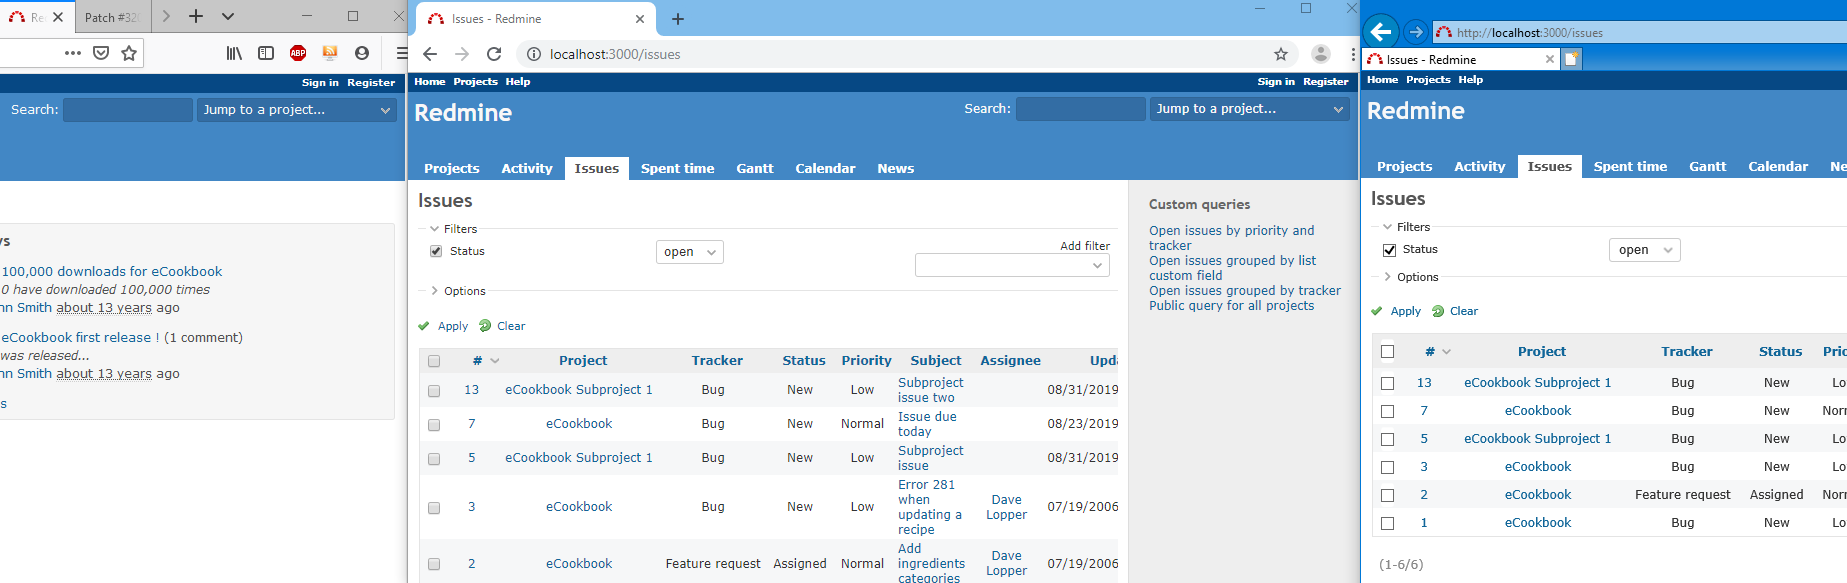The width and height of the screenshot is (1847, 583).
Task: Reload the Chrome page
Action: (494, 54)
